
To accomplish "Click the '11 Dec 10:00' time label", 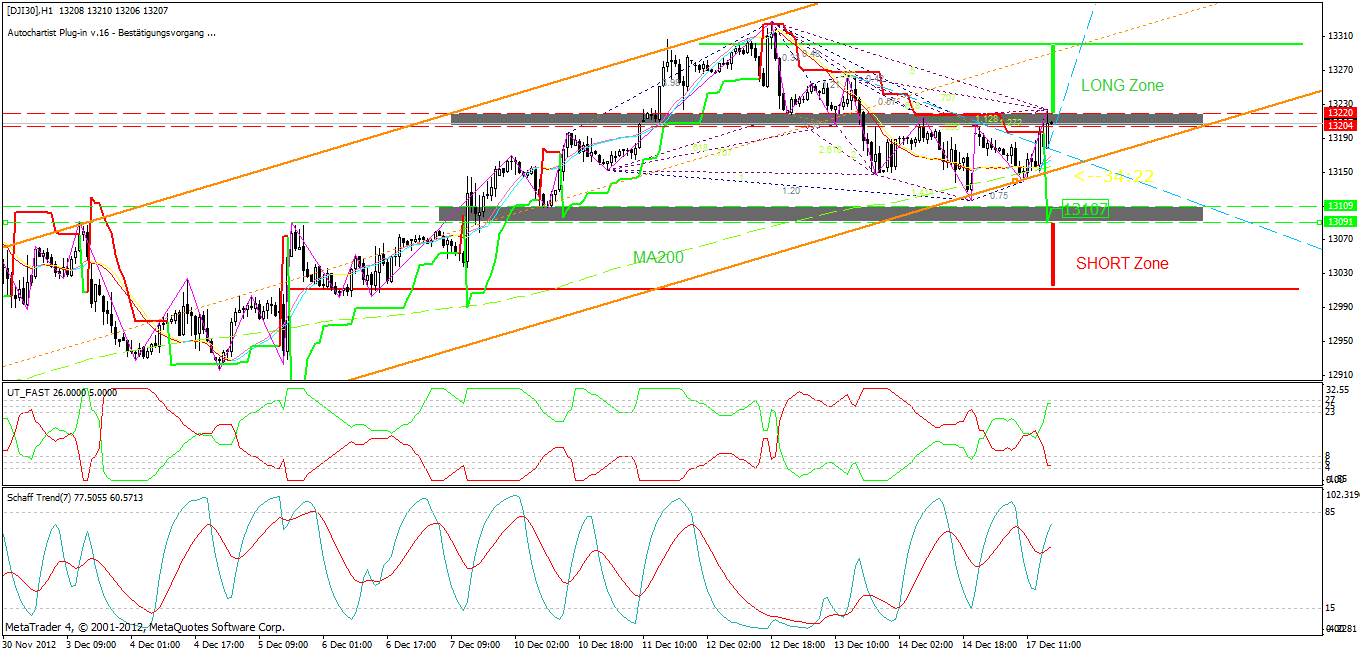I will pos(670,644).
